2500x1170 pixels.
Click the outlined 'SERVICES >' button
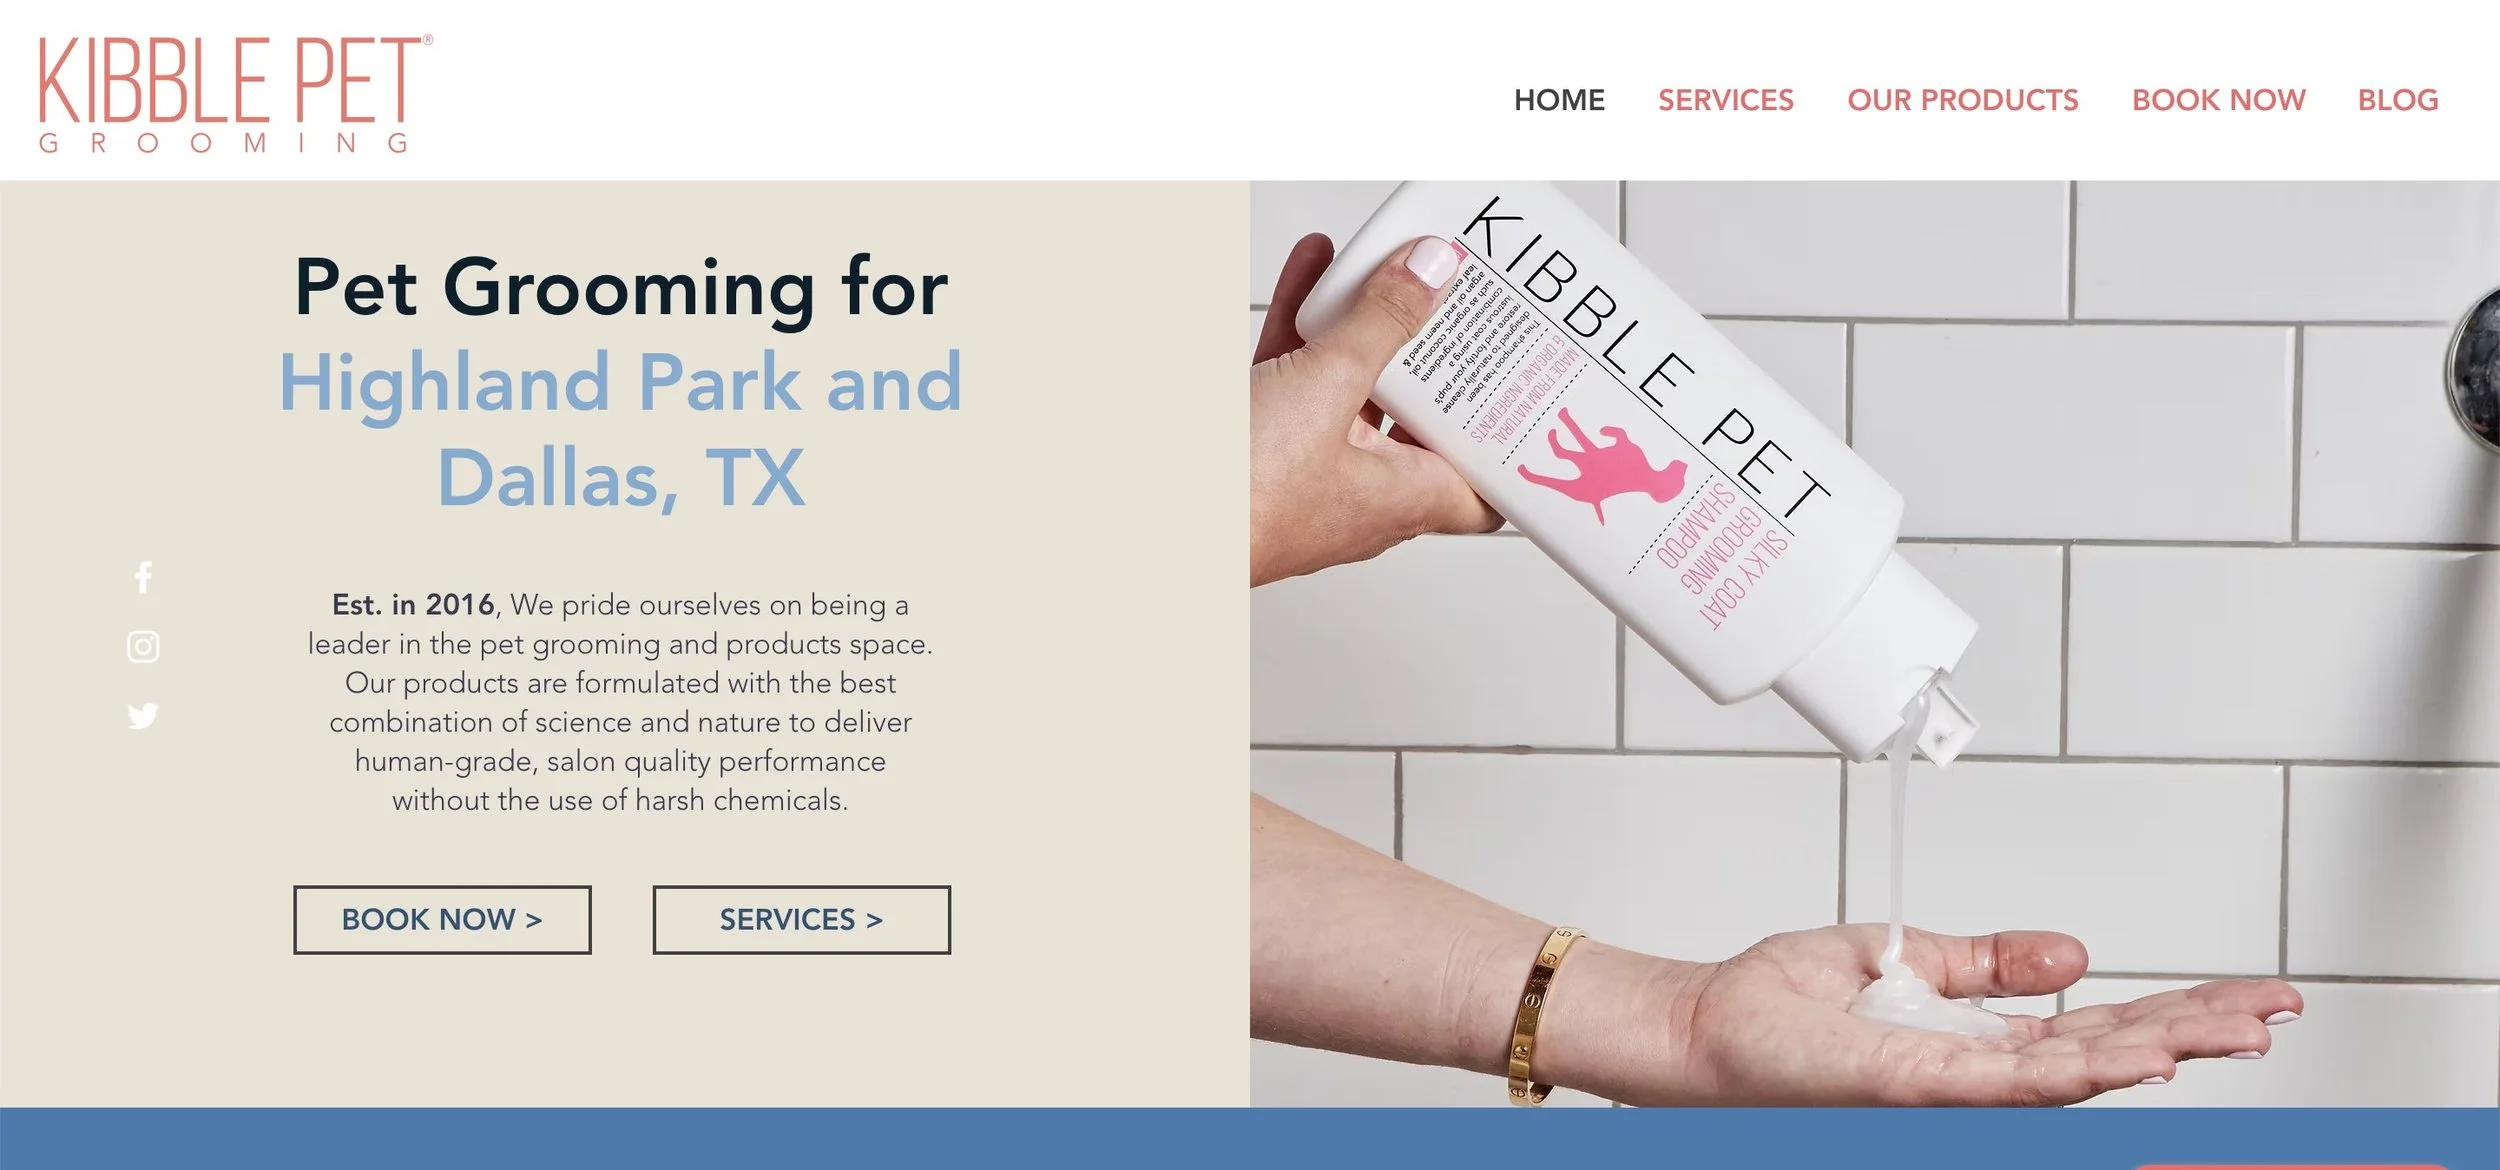click(x=802, y=919)
